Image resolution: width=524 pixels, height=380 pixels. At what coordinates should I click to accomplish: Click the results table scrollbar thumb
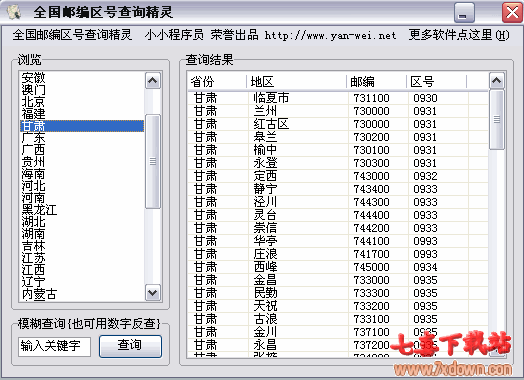click(x=497, y=119)
